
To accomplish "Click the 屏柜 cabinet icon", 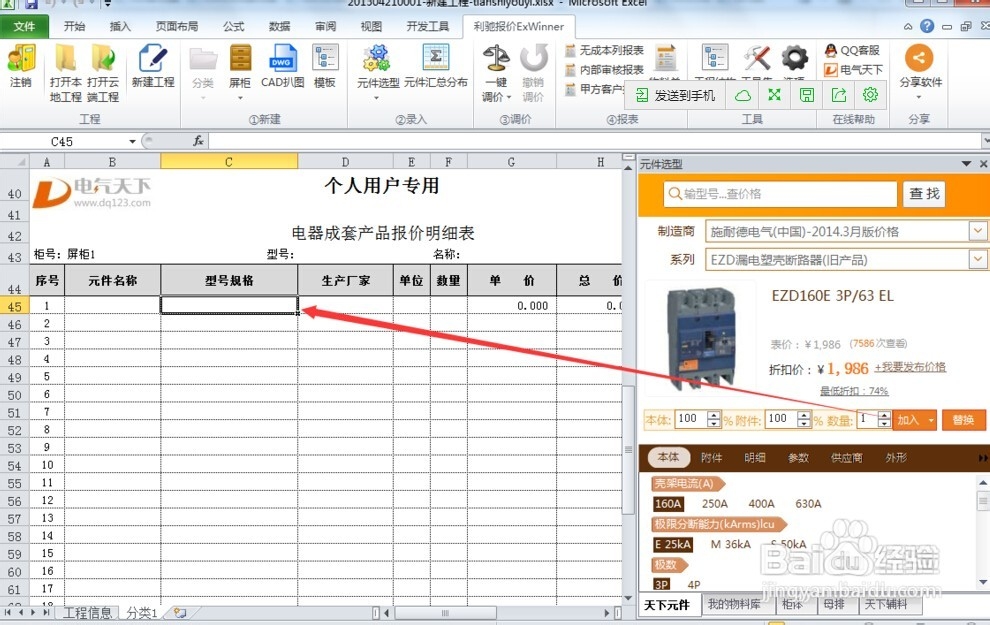I will [x=240, y=59].
